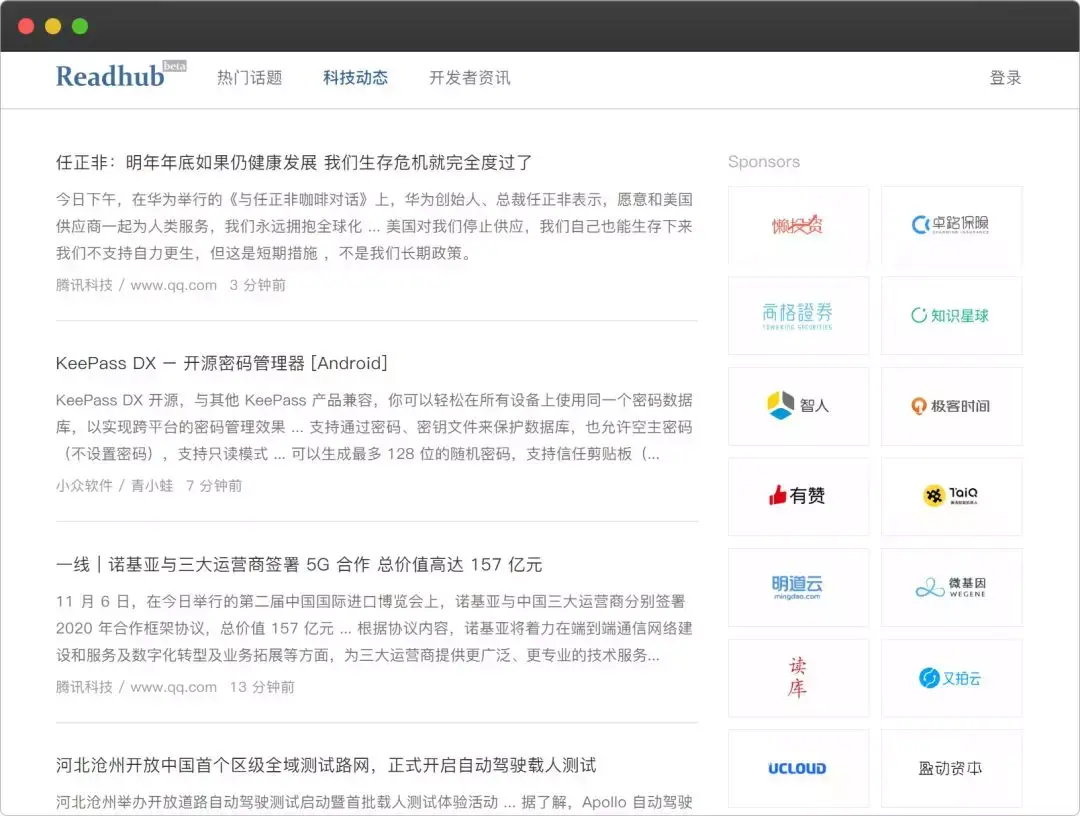This screenshot has width=1080, height=816.
Task: Open the 又拍云 sponsor logo
Action: pyautogui.click(x=951, y=678)
